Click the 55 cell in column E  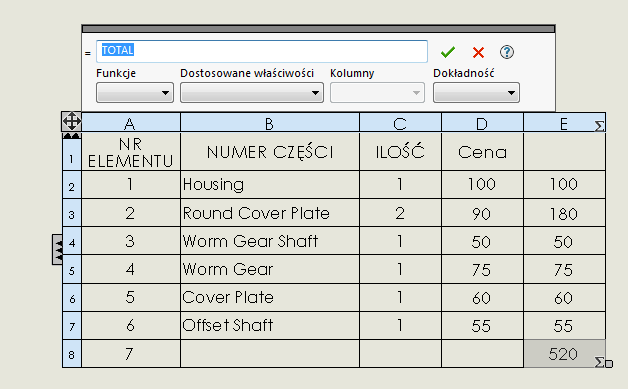point(564,326)
